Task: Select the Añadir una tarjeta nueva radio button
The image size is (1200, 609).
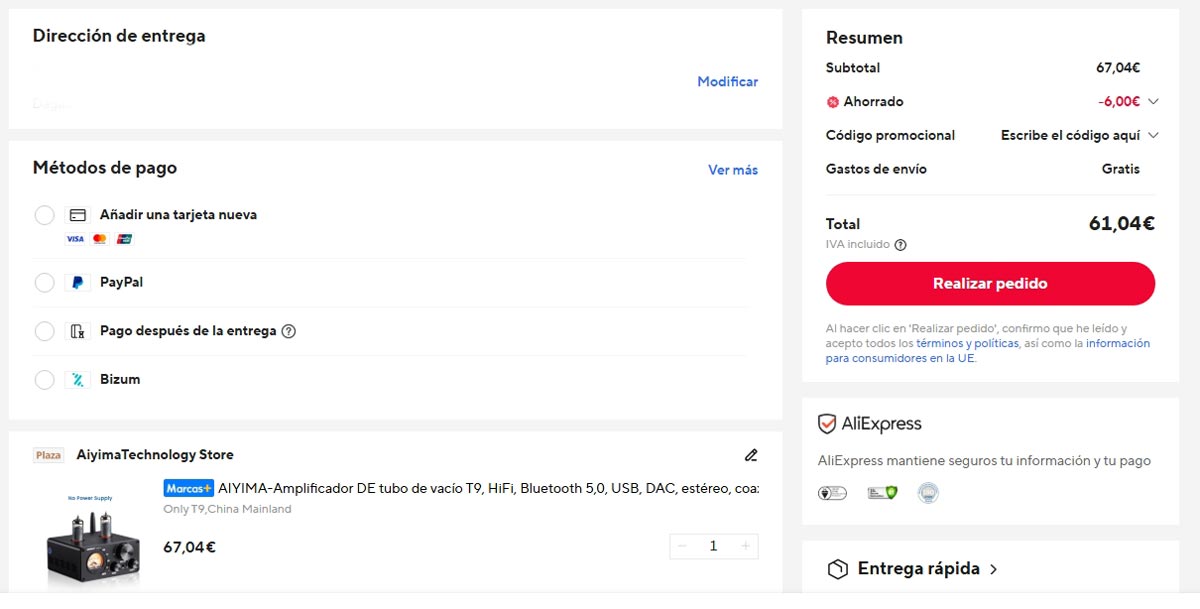Action: coord(44,215)
